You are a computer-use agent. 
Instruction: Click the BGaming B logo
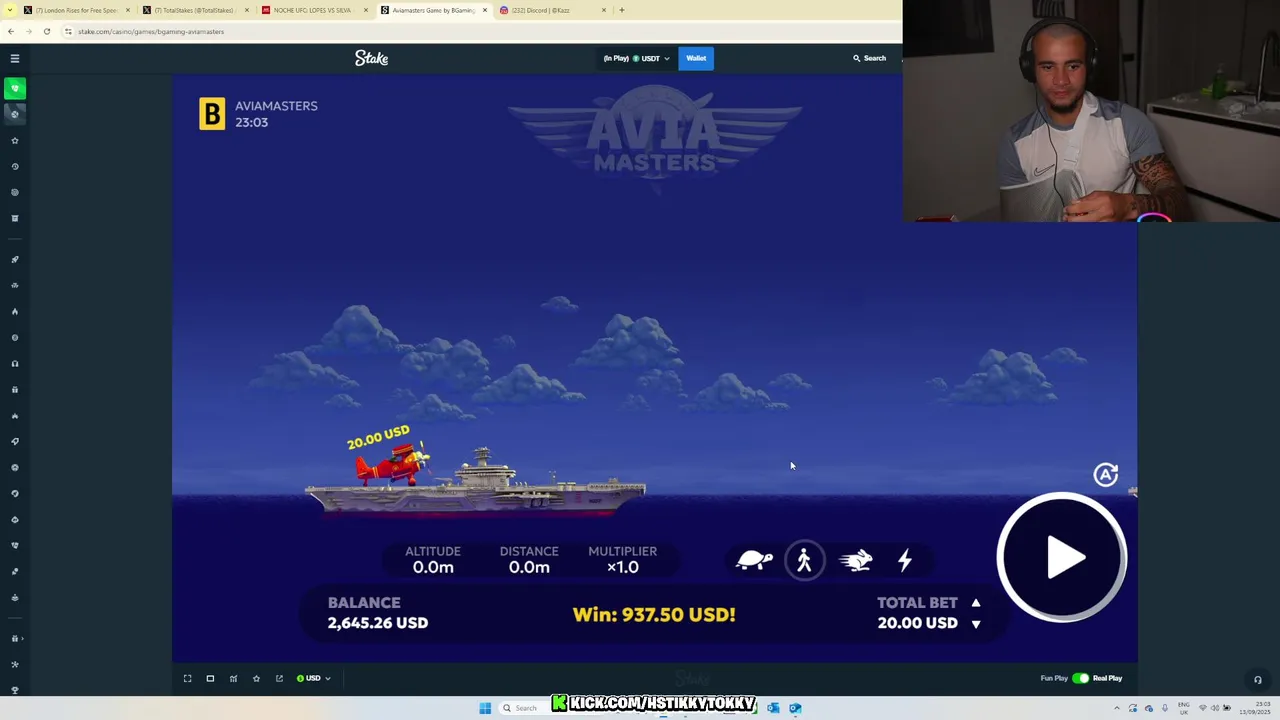(x=212, y=114)
